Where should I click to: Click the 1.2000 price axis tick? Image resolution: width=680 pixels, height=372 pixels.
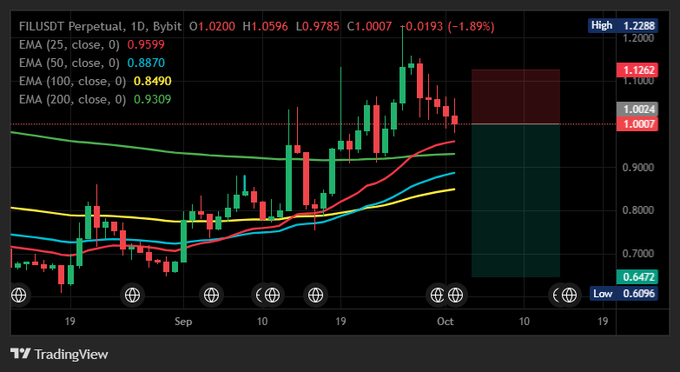(x=638, y=38)
